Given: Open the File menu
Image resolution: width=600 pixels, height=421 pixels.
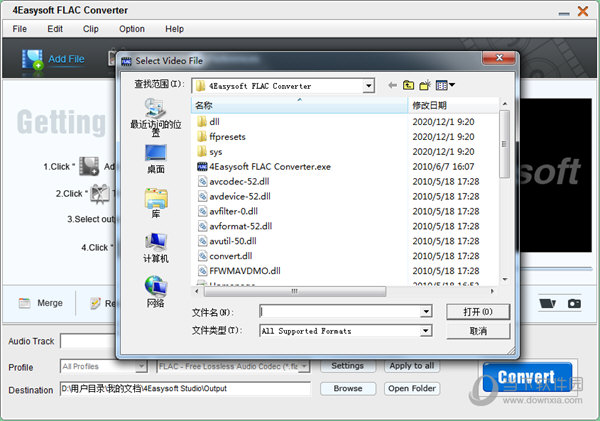Looking at the screenshot, I should click(x=20, y=29).
